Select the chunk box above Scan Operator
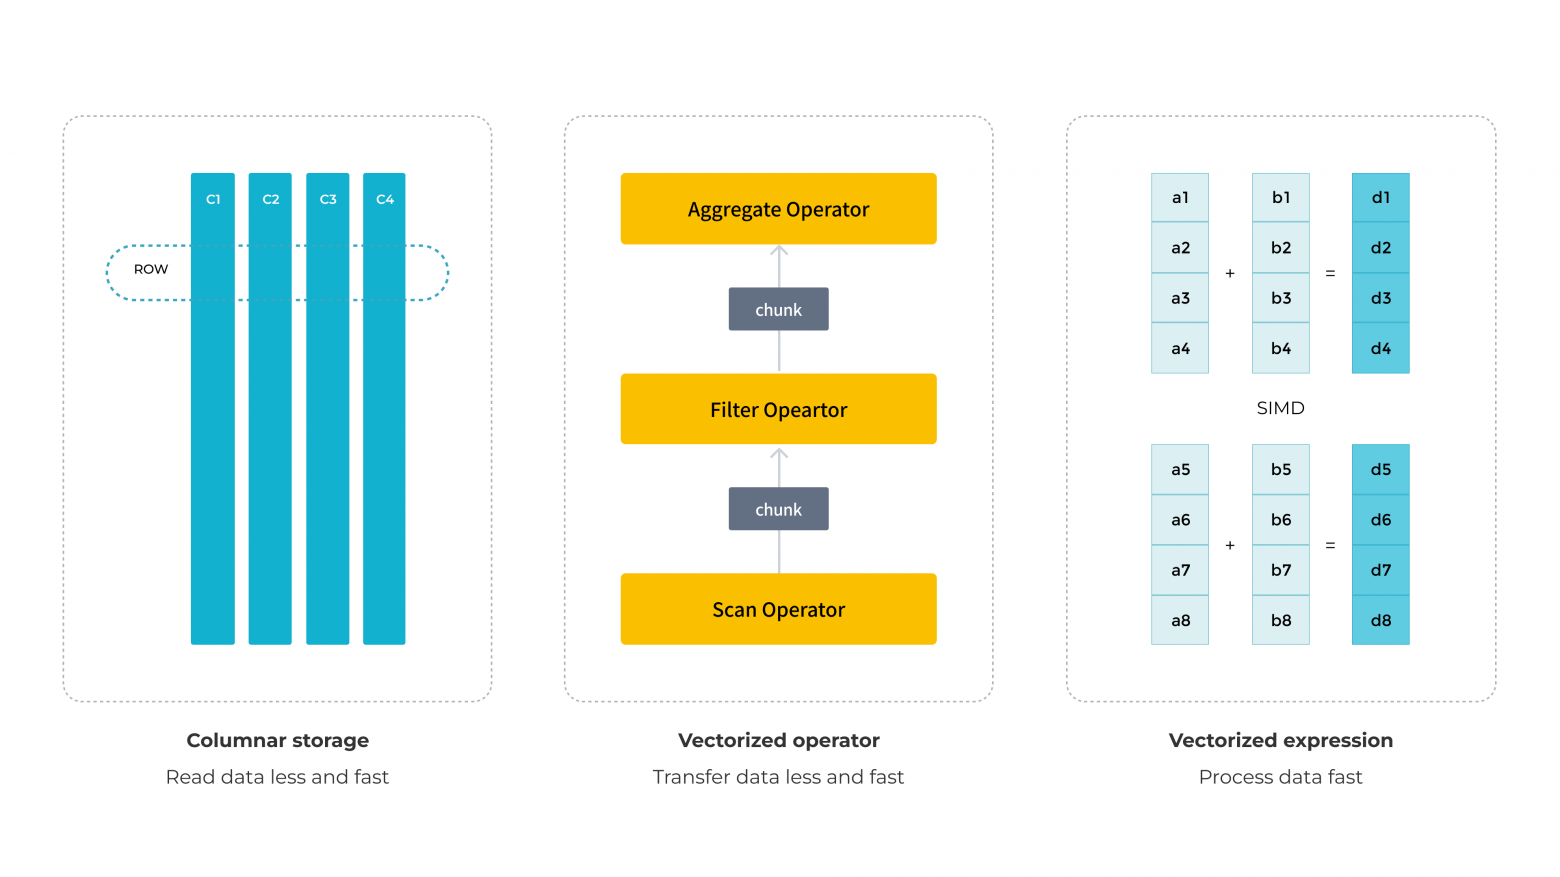Screen dimensions: 1560x877 pos(778,509)
